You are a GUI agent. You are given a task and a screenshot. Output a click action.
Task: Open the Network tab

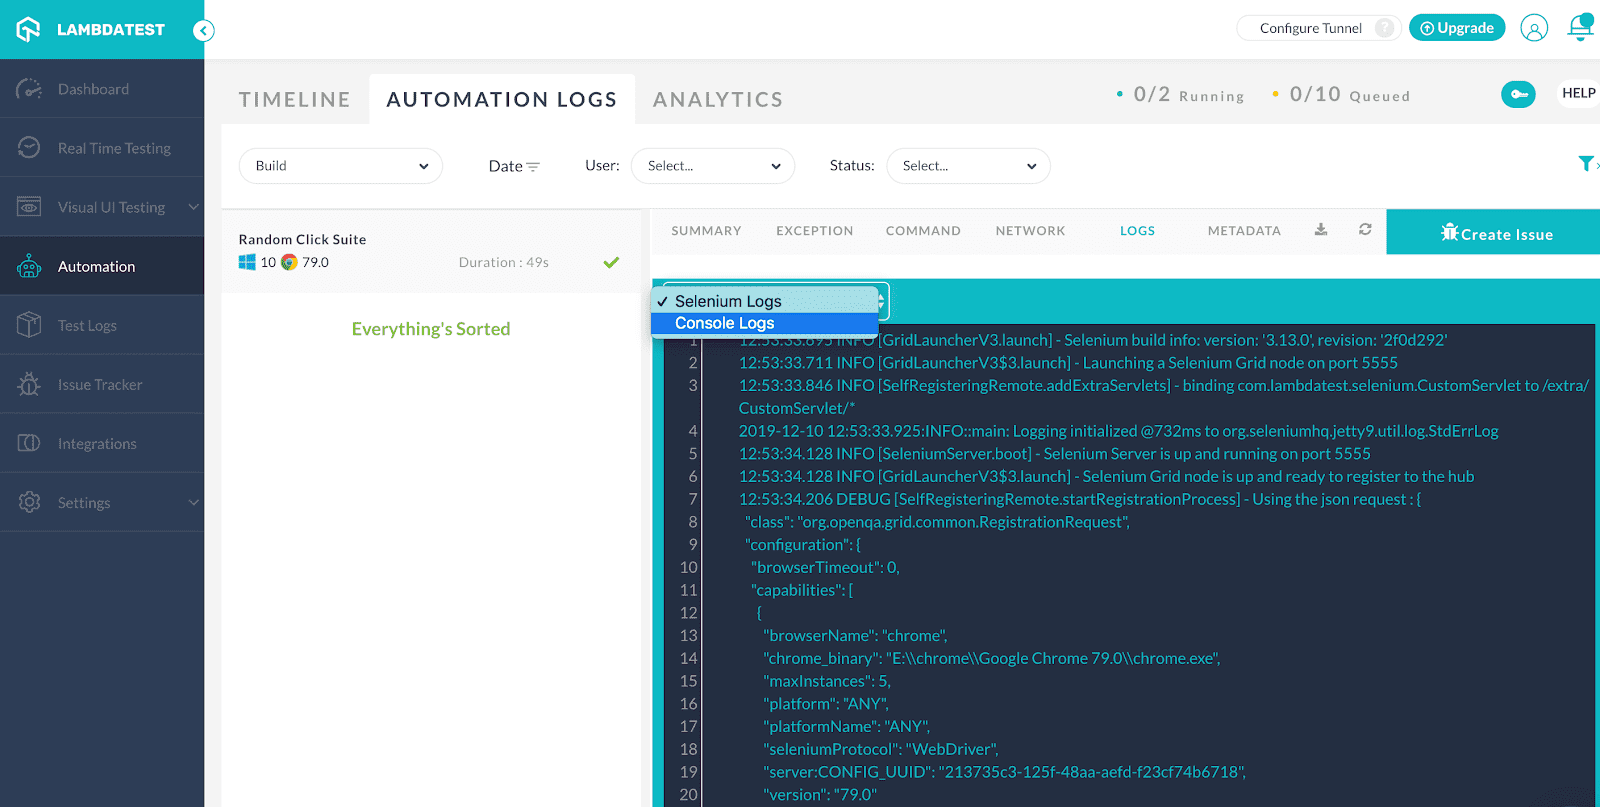click(1030, 231)
